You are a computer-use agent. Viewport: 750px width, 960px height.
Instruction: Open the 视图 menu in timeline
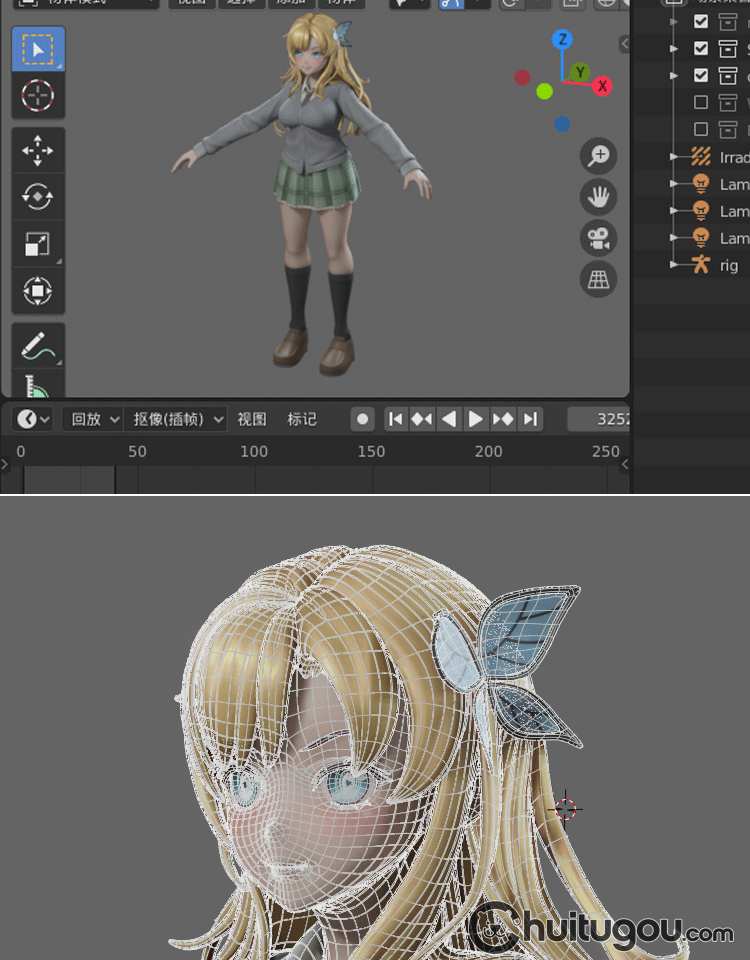(x=252, y=419)
